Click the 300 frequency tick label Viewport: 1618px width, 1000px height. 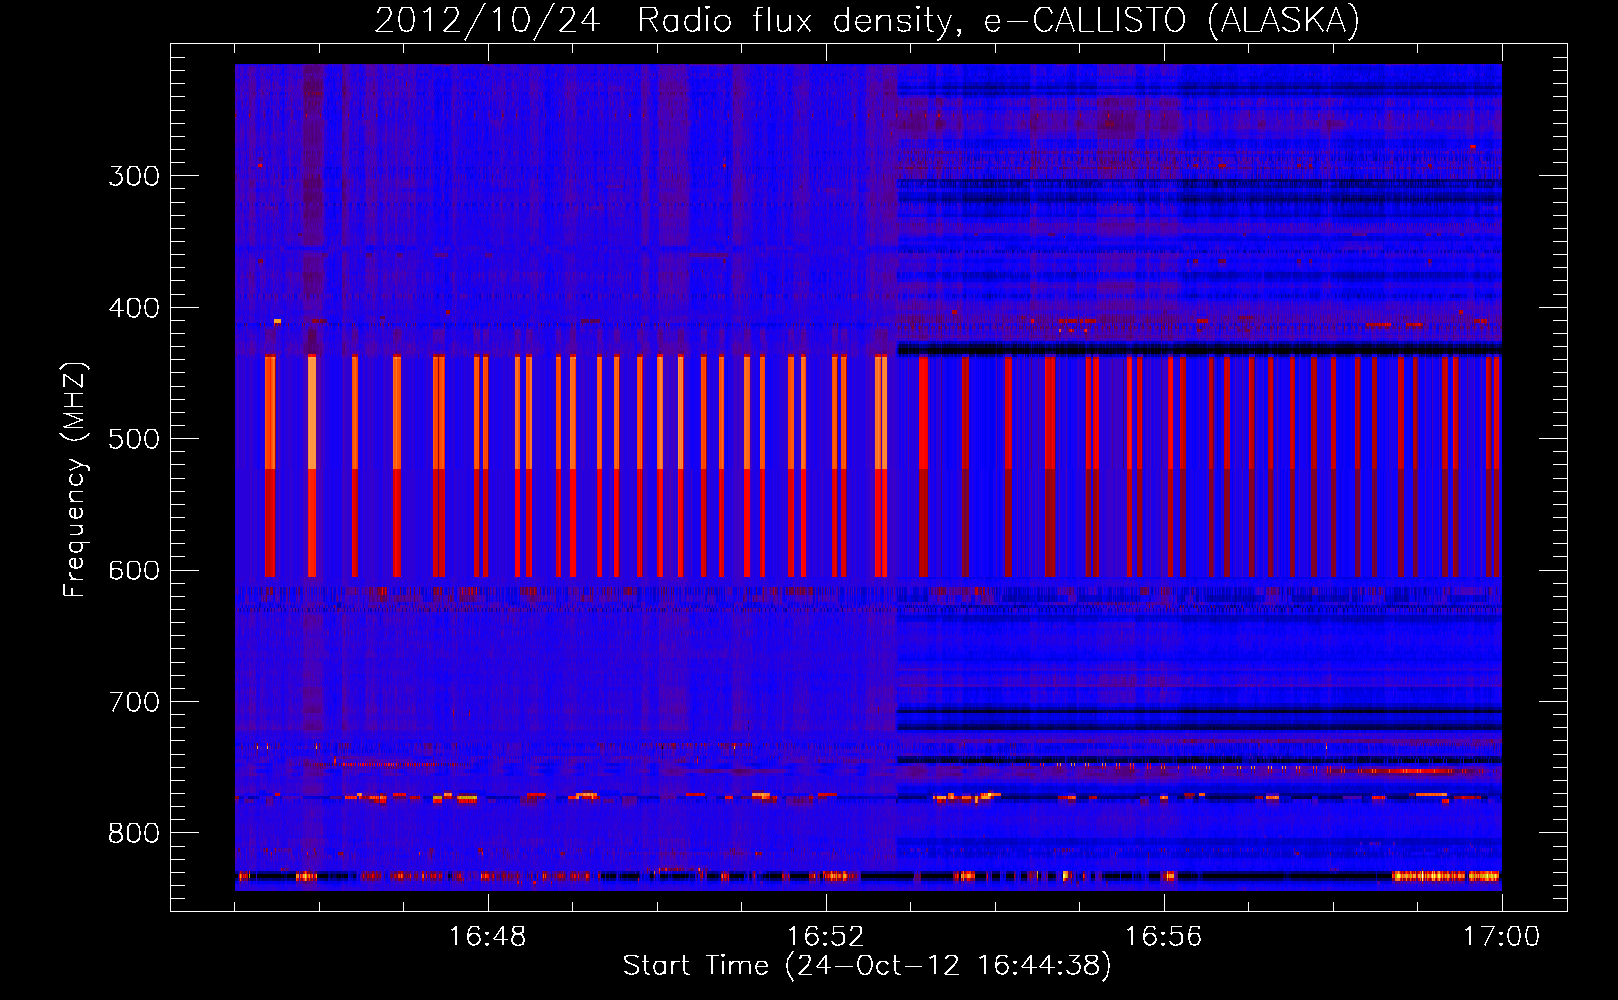pyautogui.click(x=134, y=177)
